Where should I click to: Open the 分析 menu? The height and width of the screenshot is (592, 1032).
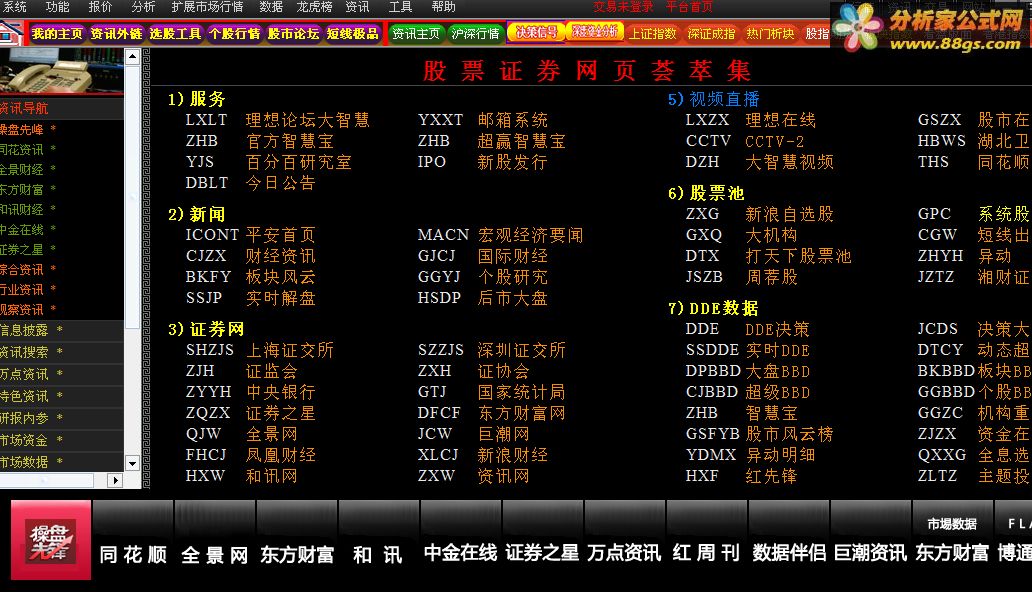(x=143, y=7)
